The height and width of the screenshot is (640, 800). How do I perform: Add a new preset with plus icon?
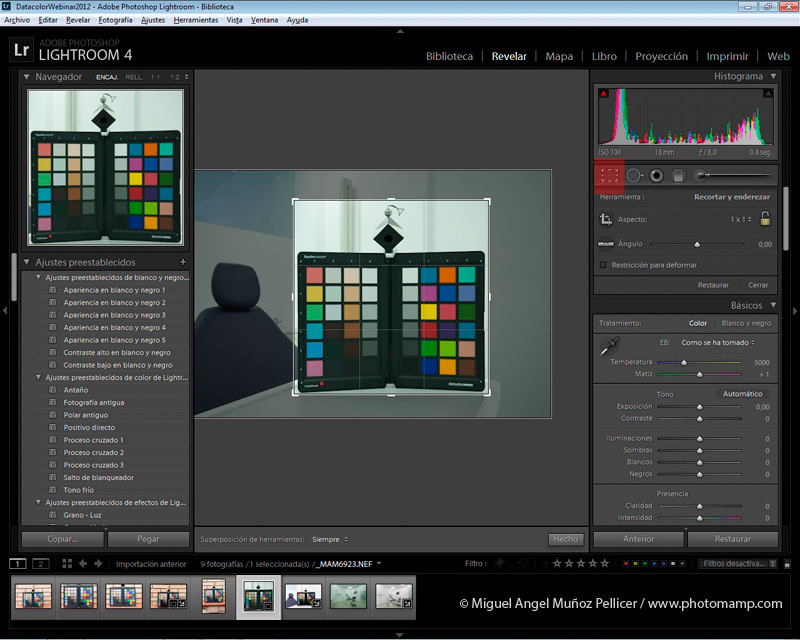click(183, 262)
